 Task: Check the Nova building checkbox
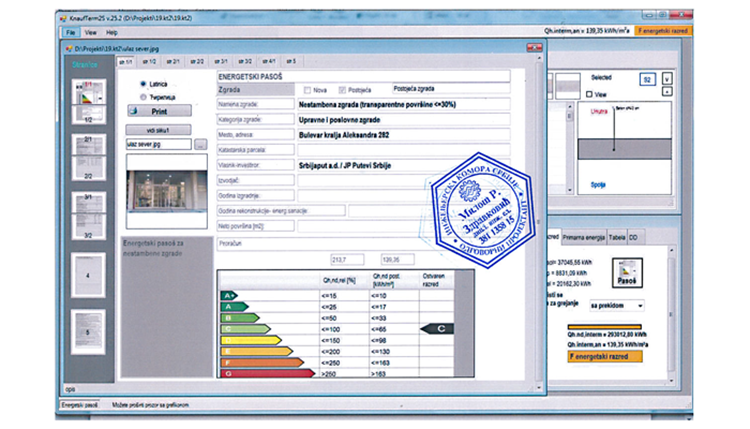coord(307,90)
